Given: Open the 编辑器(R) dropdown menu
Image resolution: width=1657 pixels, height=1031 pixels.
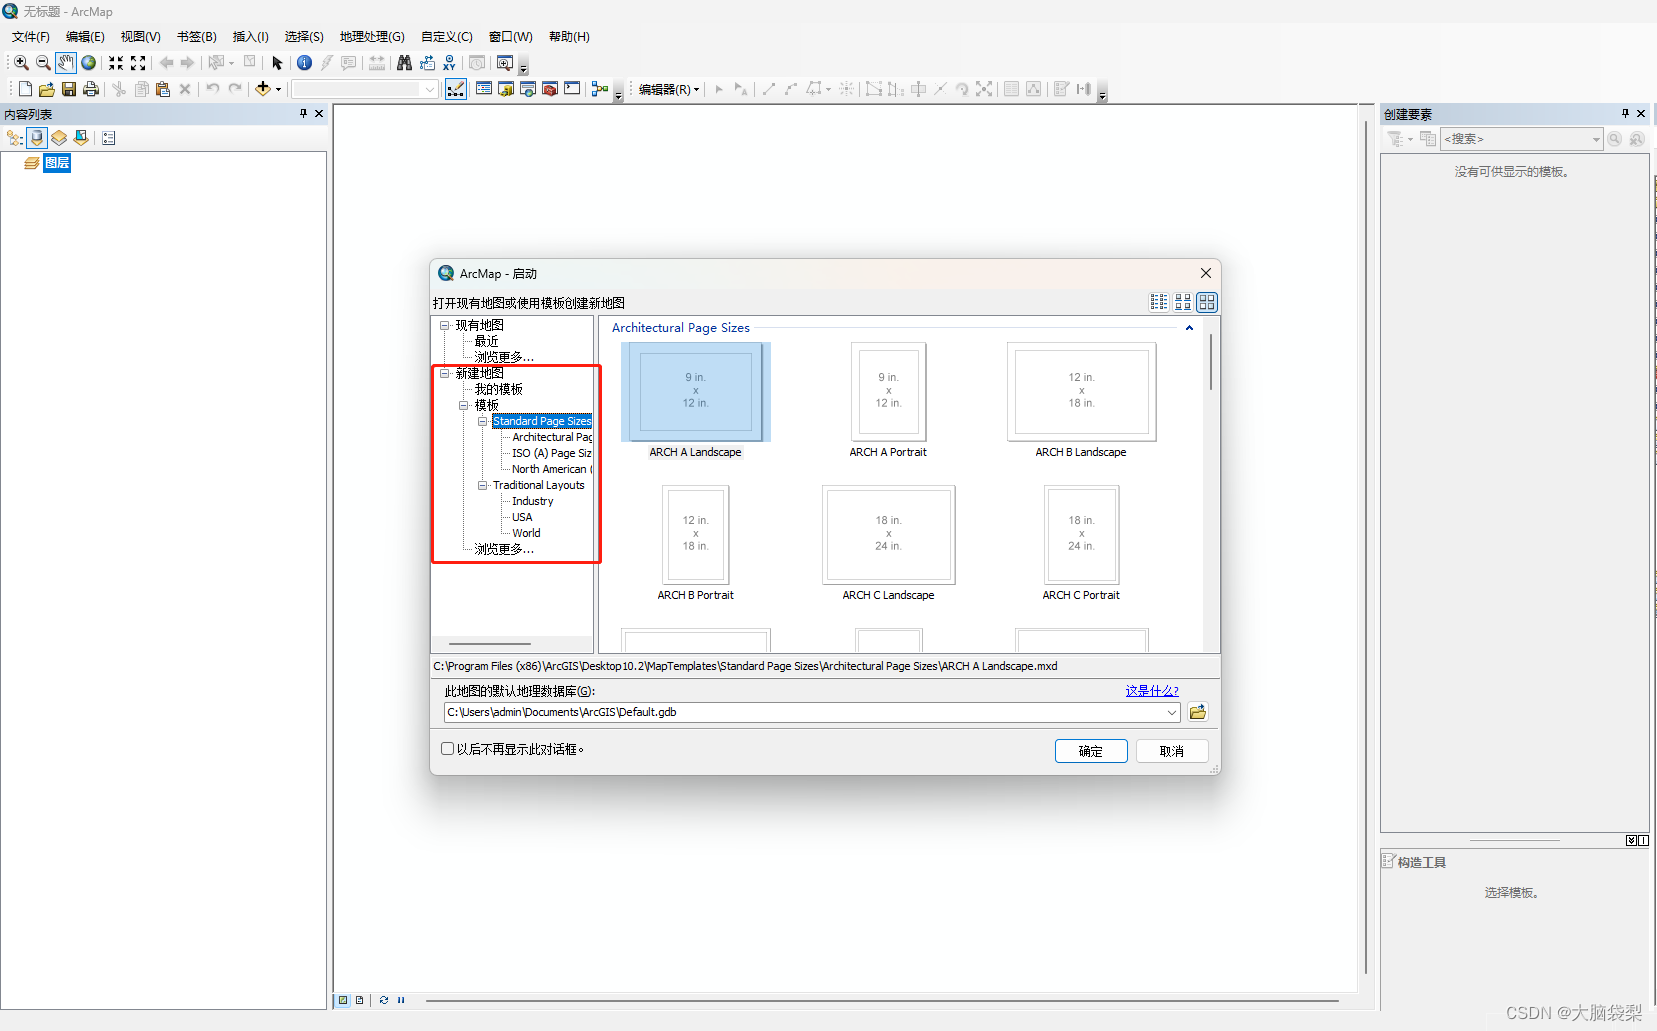Looking at the screenshot, I should 669,89.
